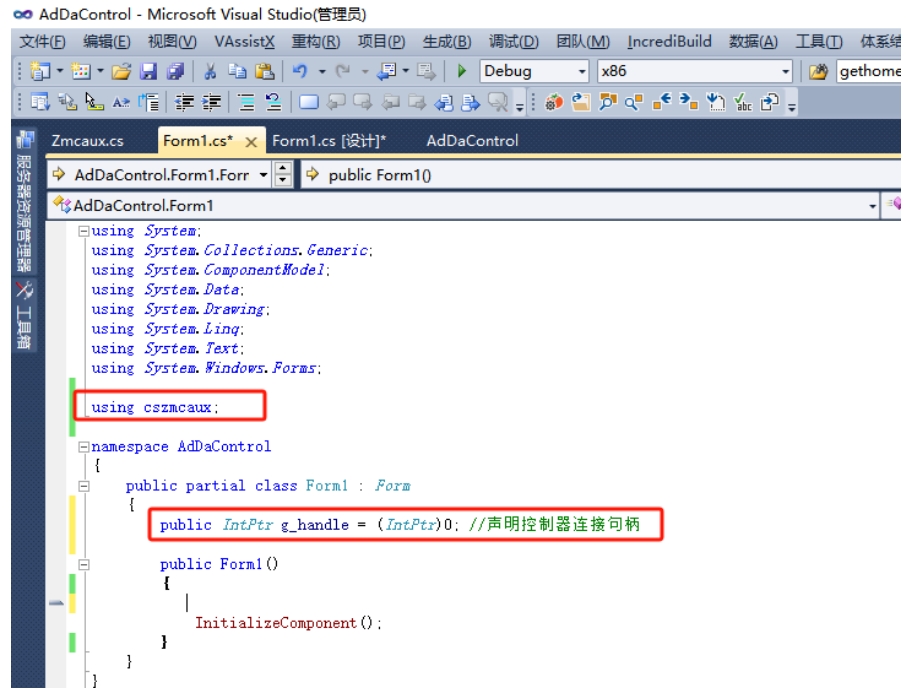Collapse the Form1 class outline
This screenshot has width=910, height=699.
tap(84, 486)
